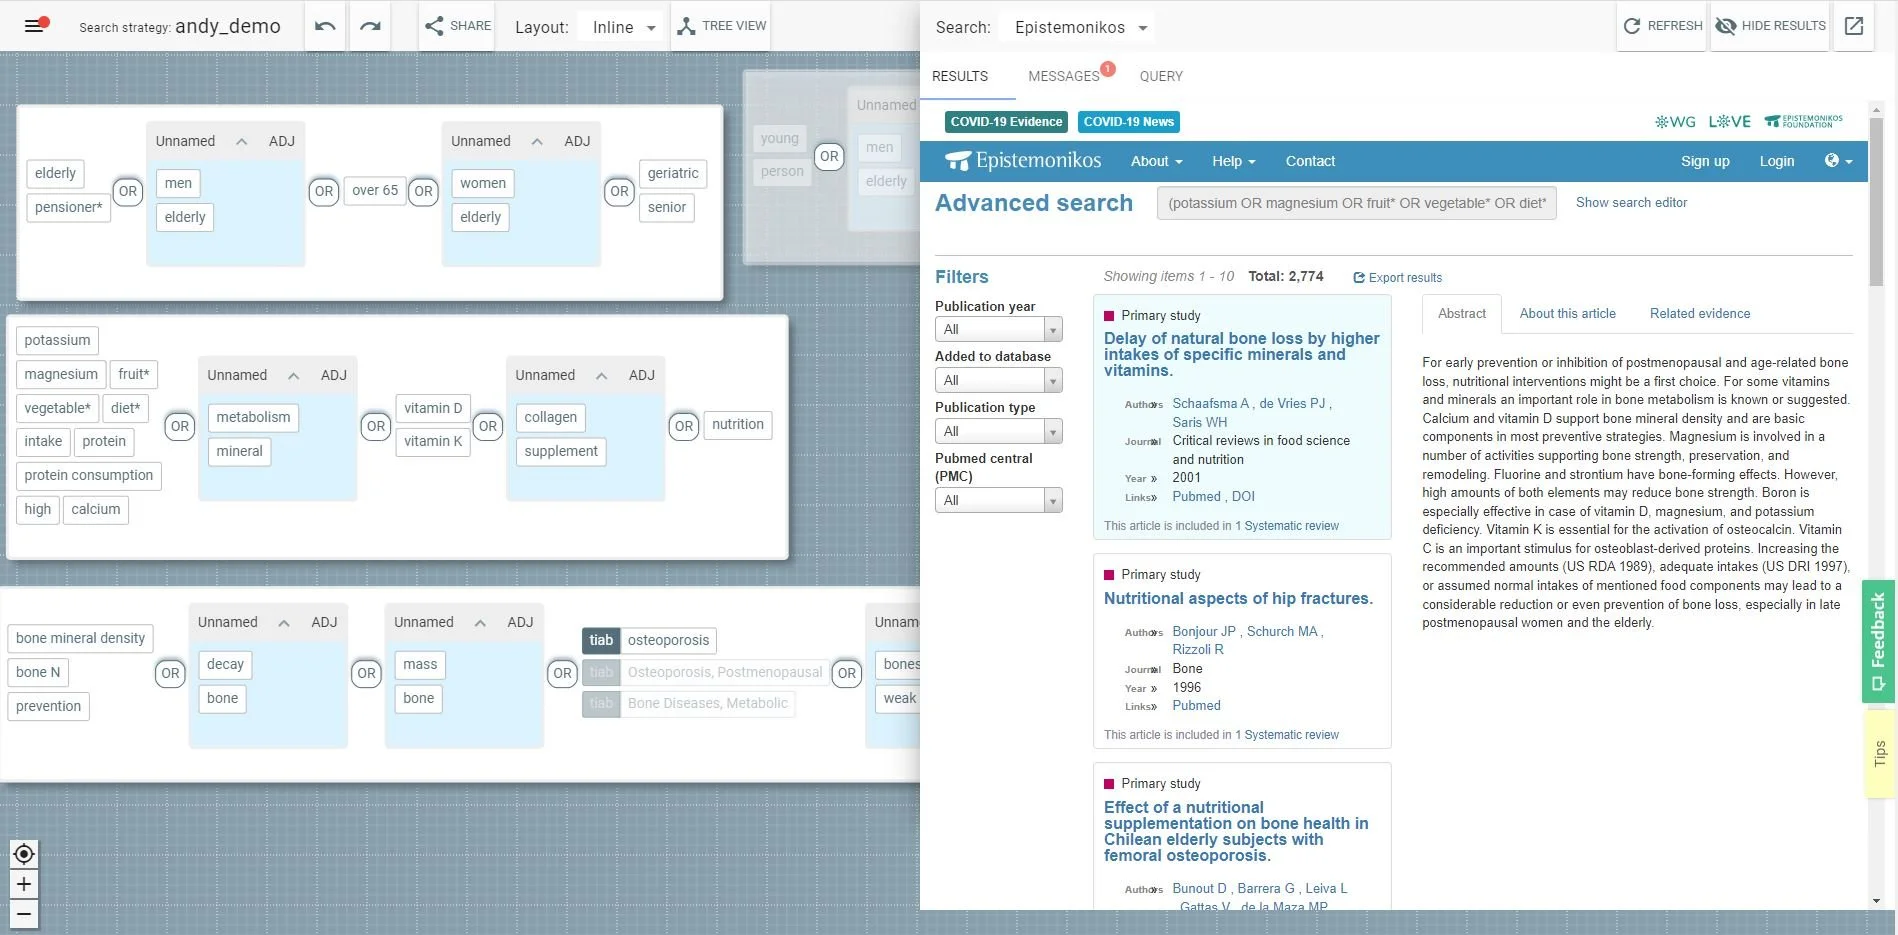Toggle the OR operator before vitamin D
Viewport: 1898px width, 935px height.
(376, 426)
